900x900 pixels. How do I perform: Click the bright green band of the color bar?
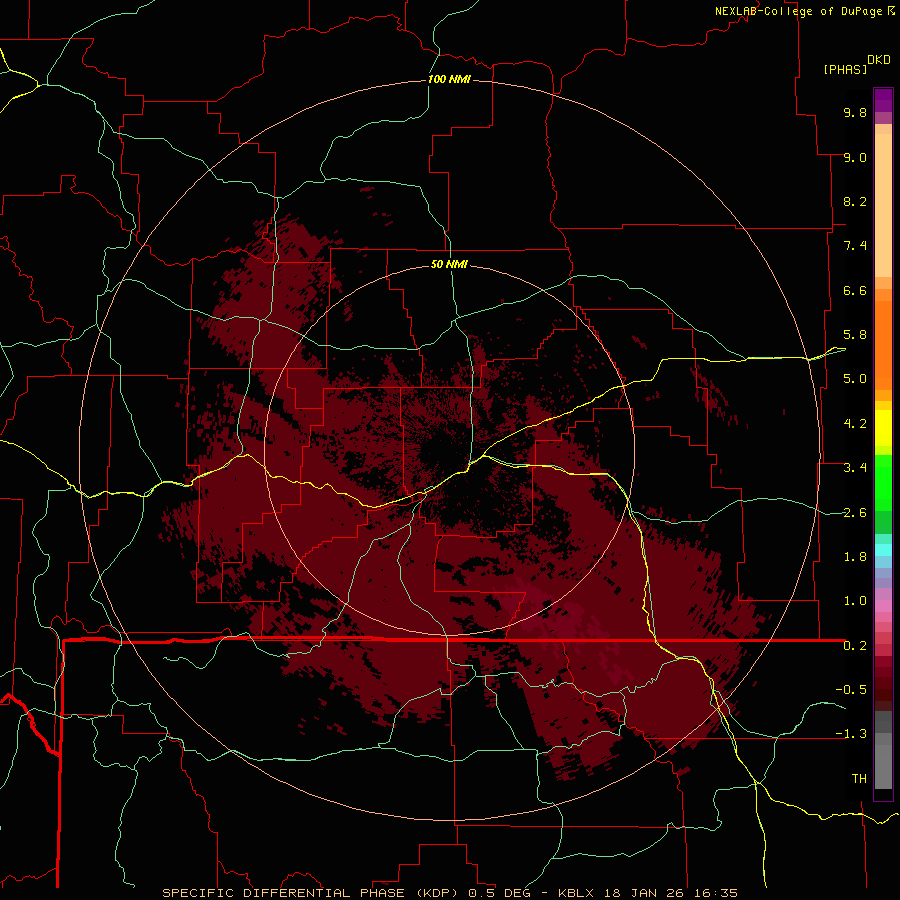coord(883,482)
